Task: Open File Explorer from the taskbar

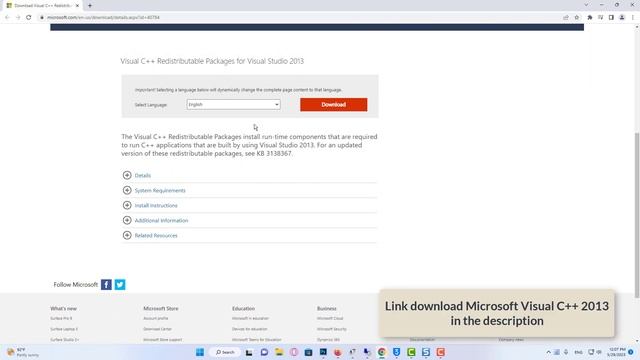Action: point(279,352)
